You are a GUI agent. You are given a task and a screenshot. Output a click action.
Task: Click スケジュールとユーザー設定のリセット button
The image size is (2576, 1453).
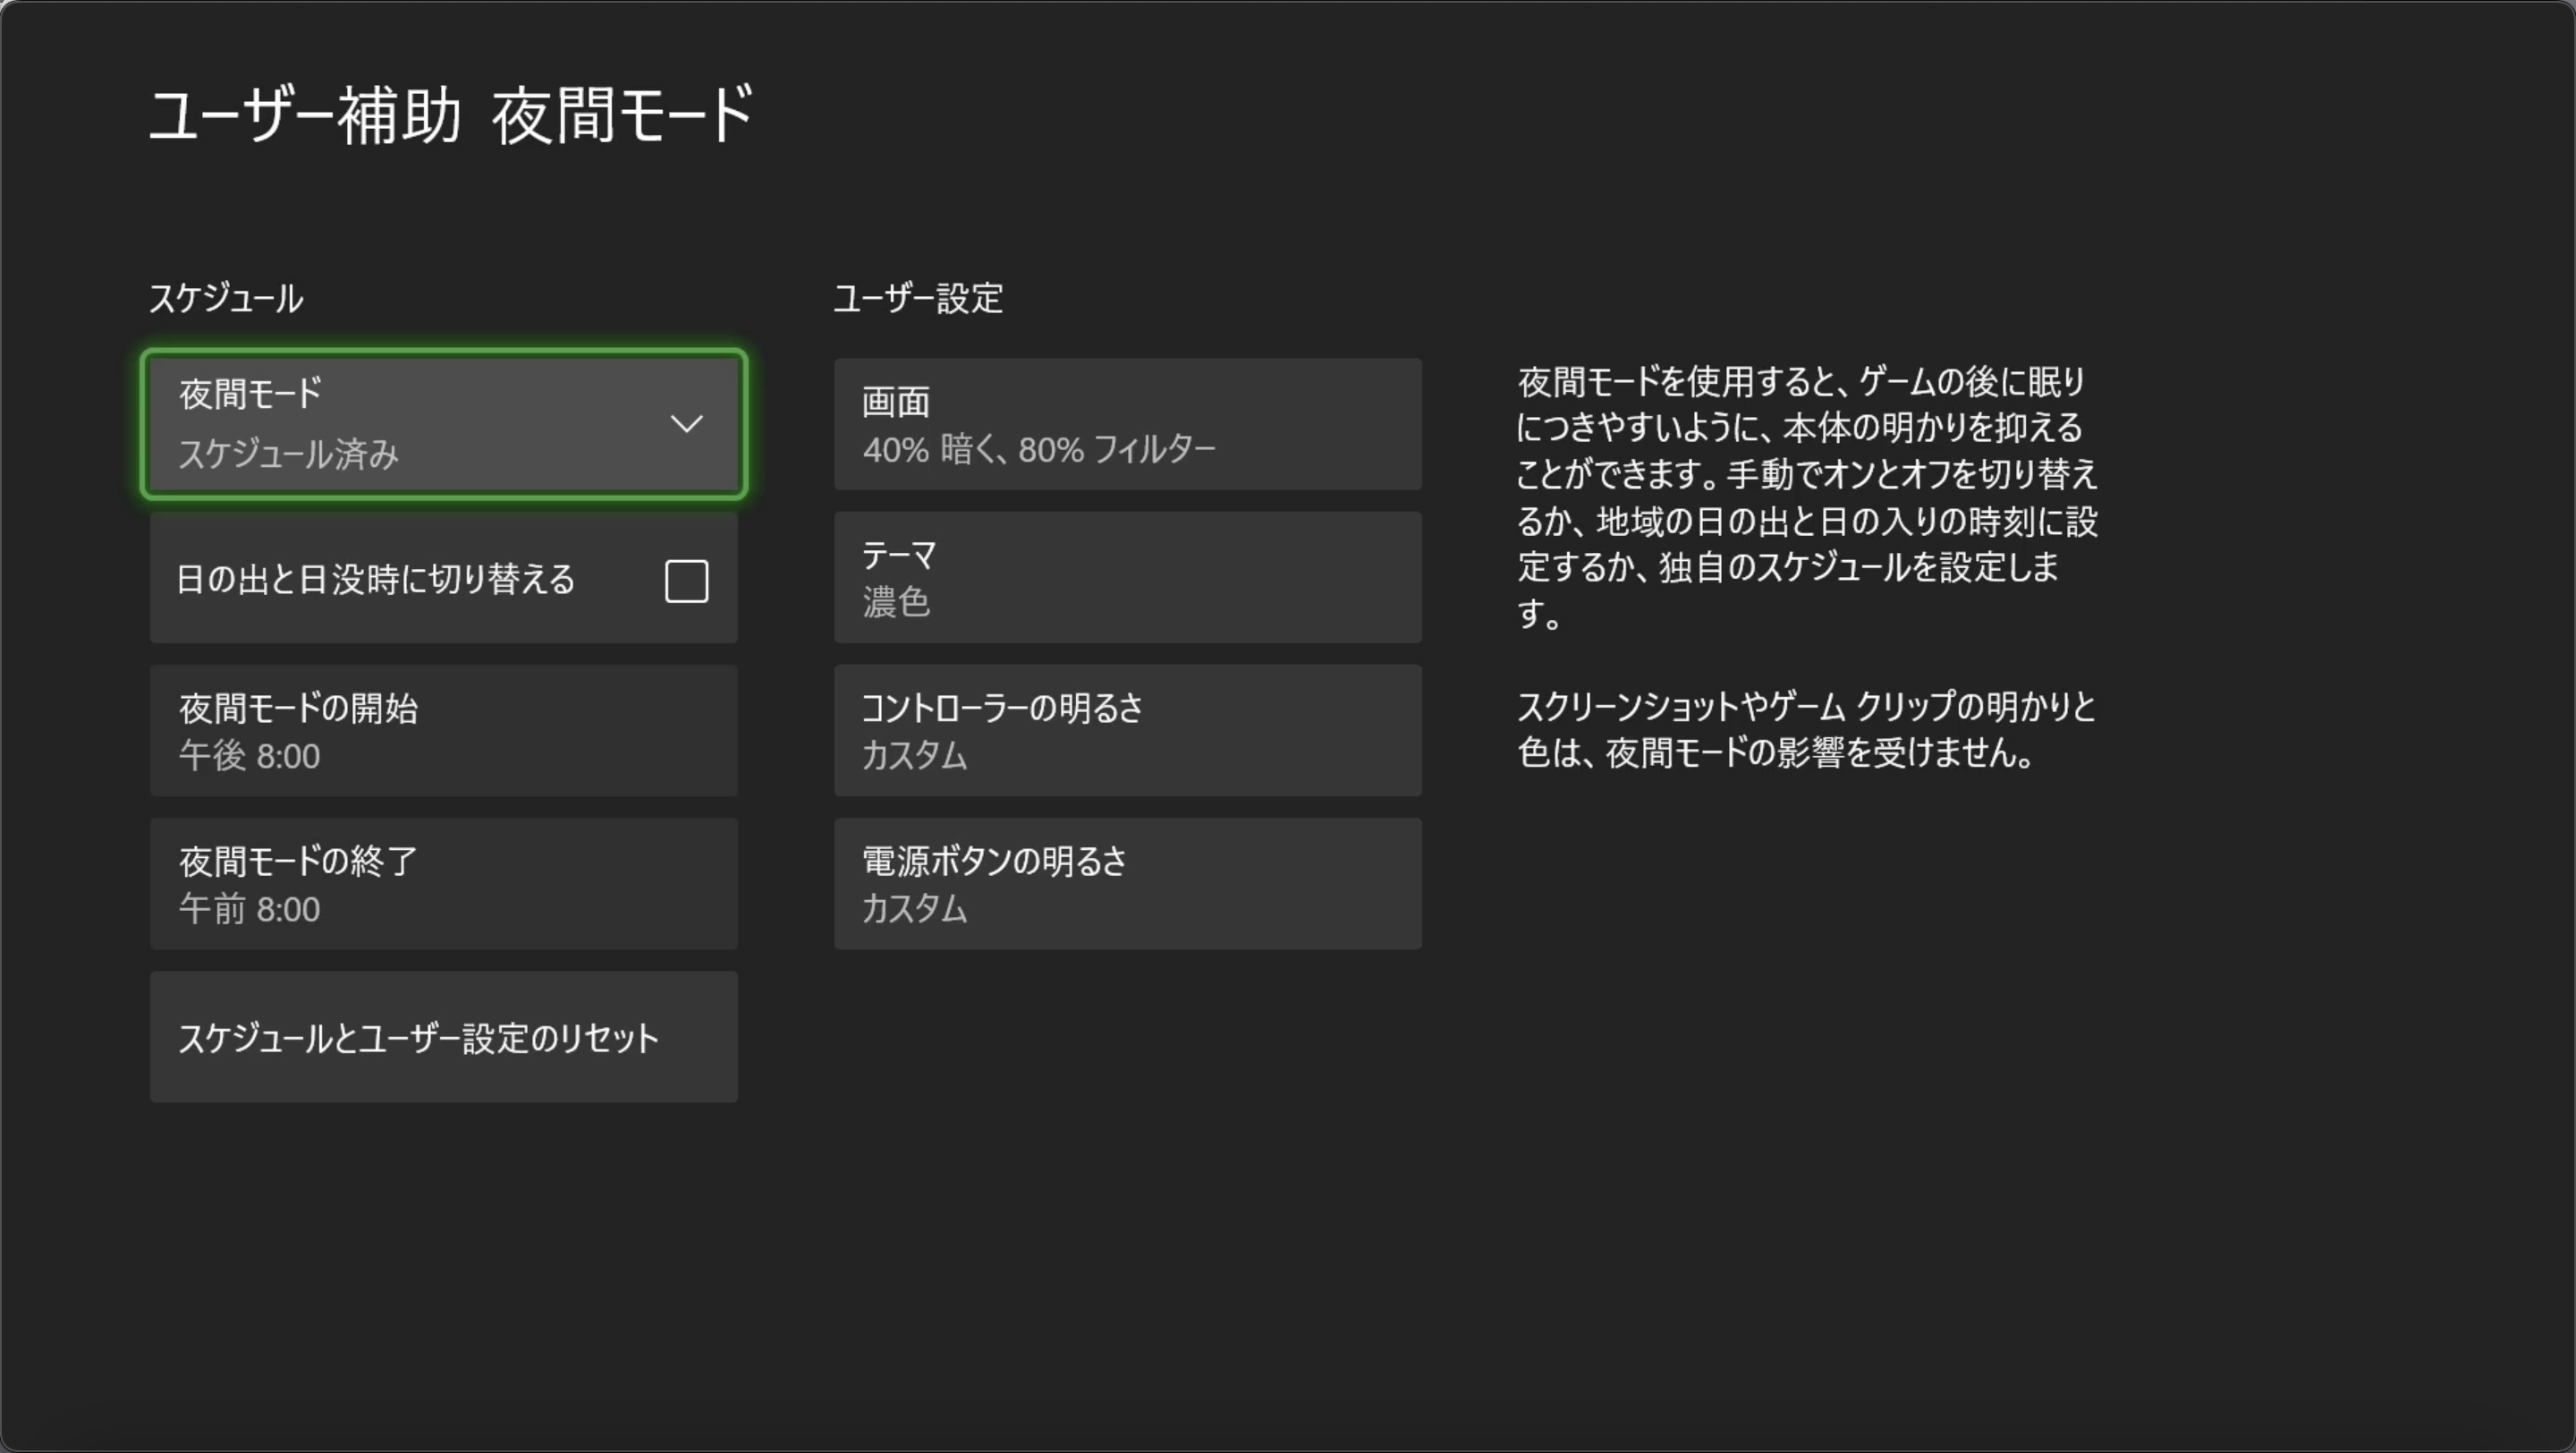[x=444, y=1037]
